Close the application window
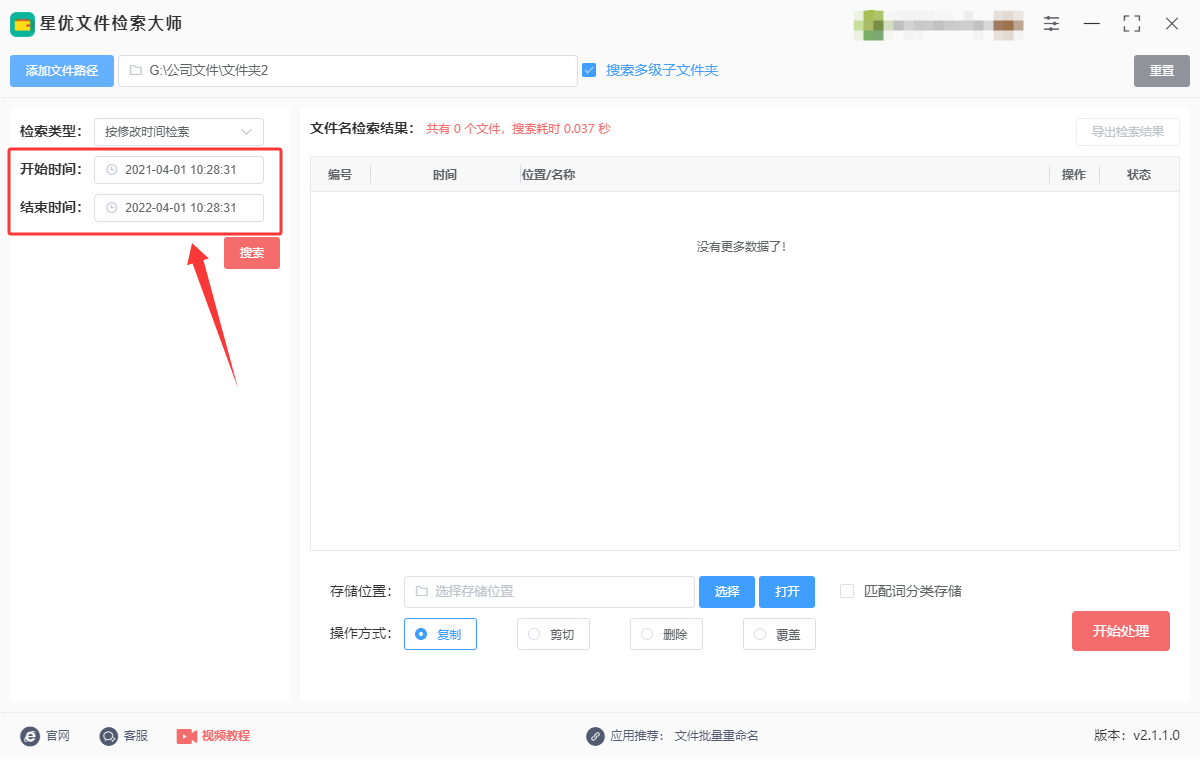Screen dimensions: 1200x760 (1172, 23)
